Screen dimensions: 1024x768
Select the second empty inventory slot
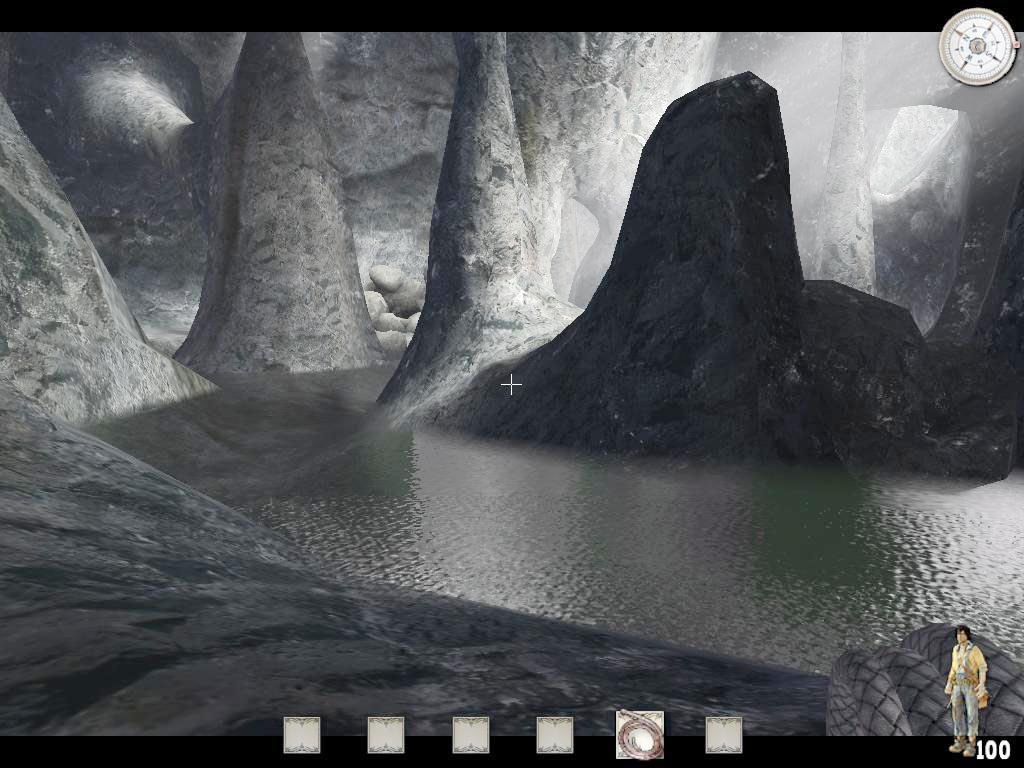coord(386,735)
